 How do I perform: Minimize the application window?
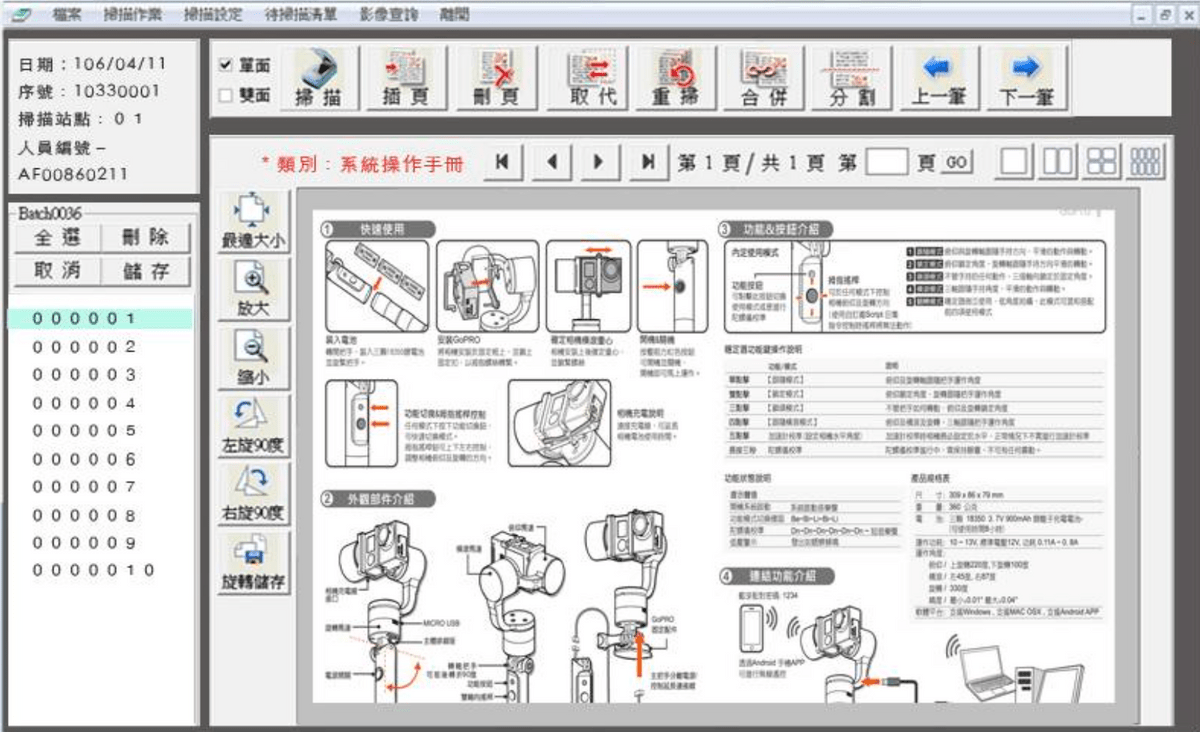1141,15
